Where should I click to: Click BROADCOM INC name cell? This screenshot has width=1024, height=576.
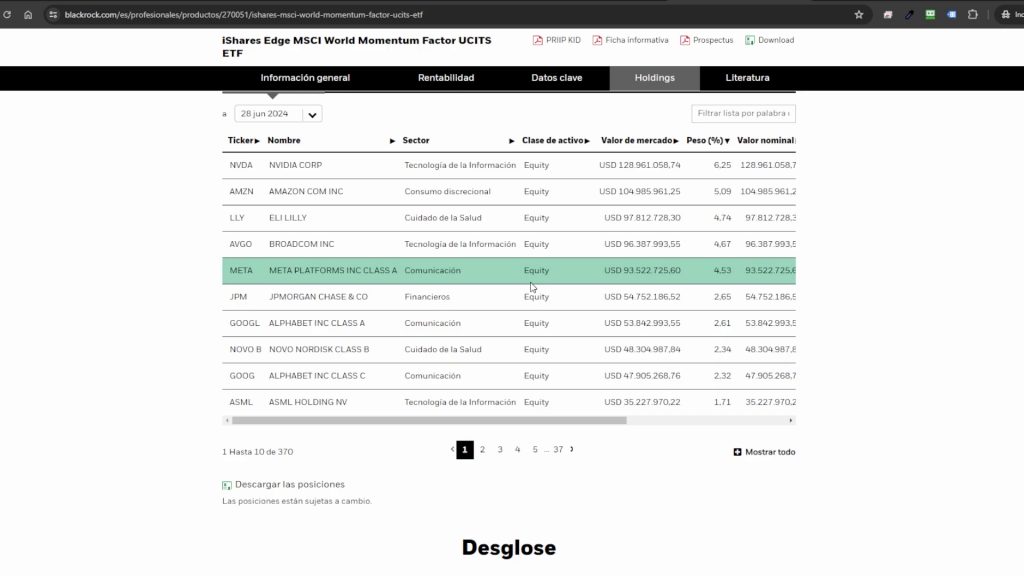[302, 244]
